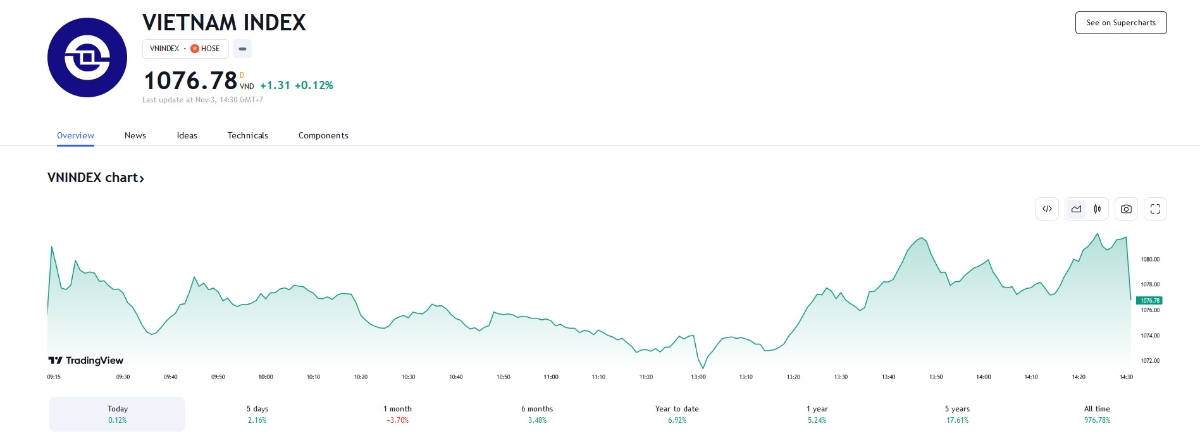The image size is (1200, 443).
Task: Switch chart to area style
Action: [1076, 209]
